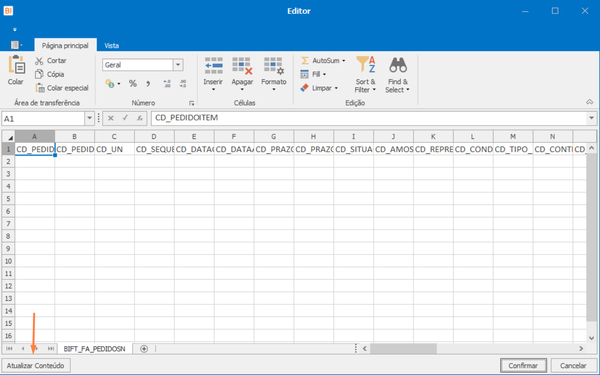600x375 pixels.
Task: Select cell containing CD_TIPO_
Action: coord(513,149)
